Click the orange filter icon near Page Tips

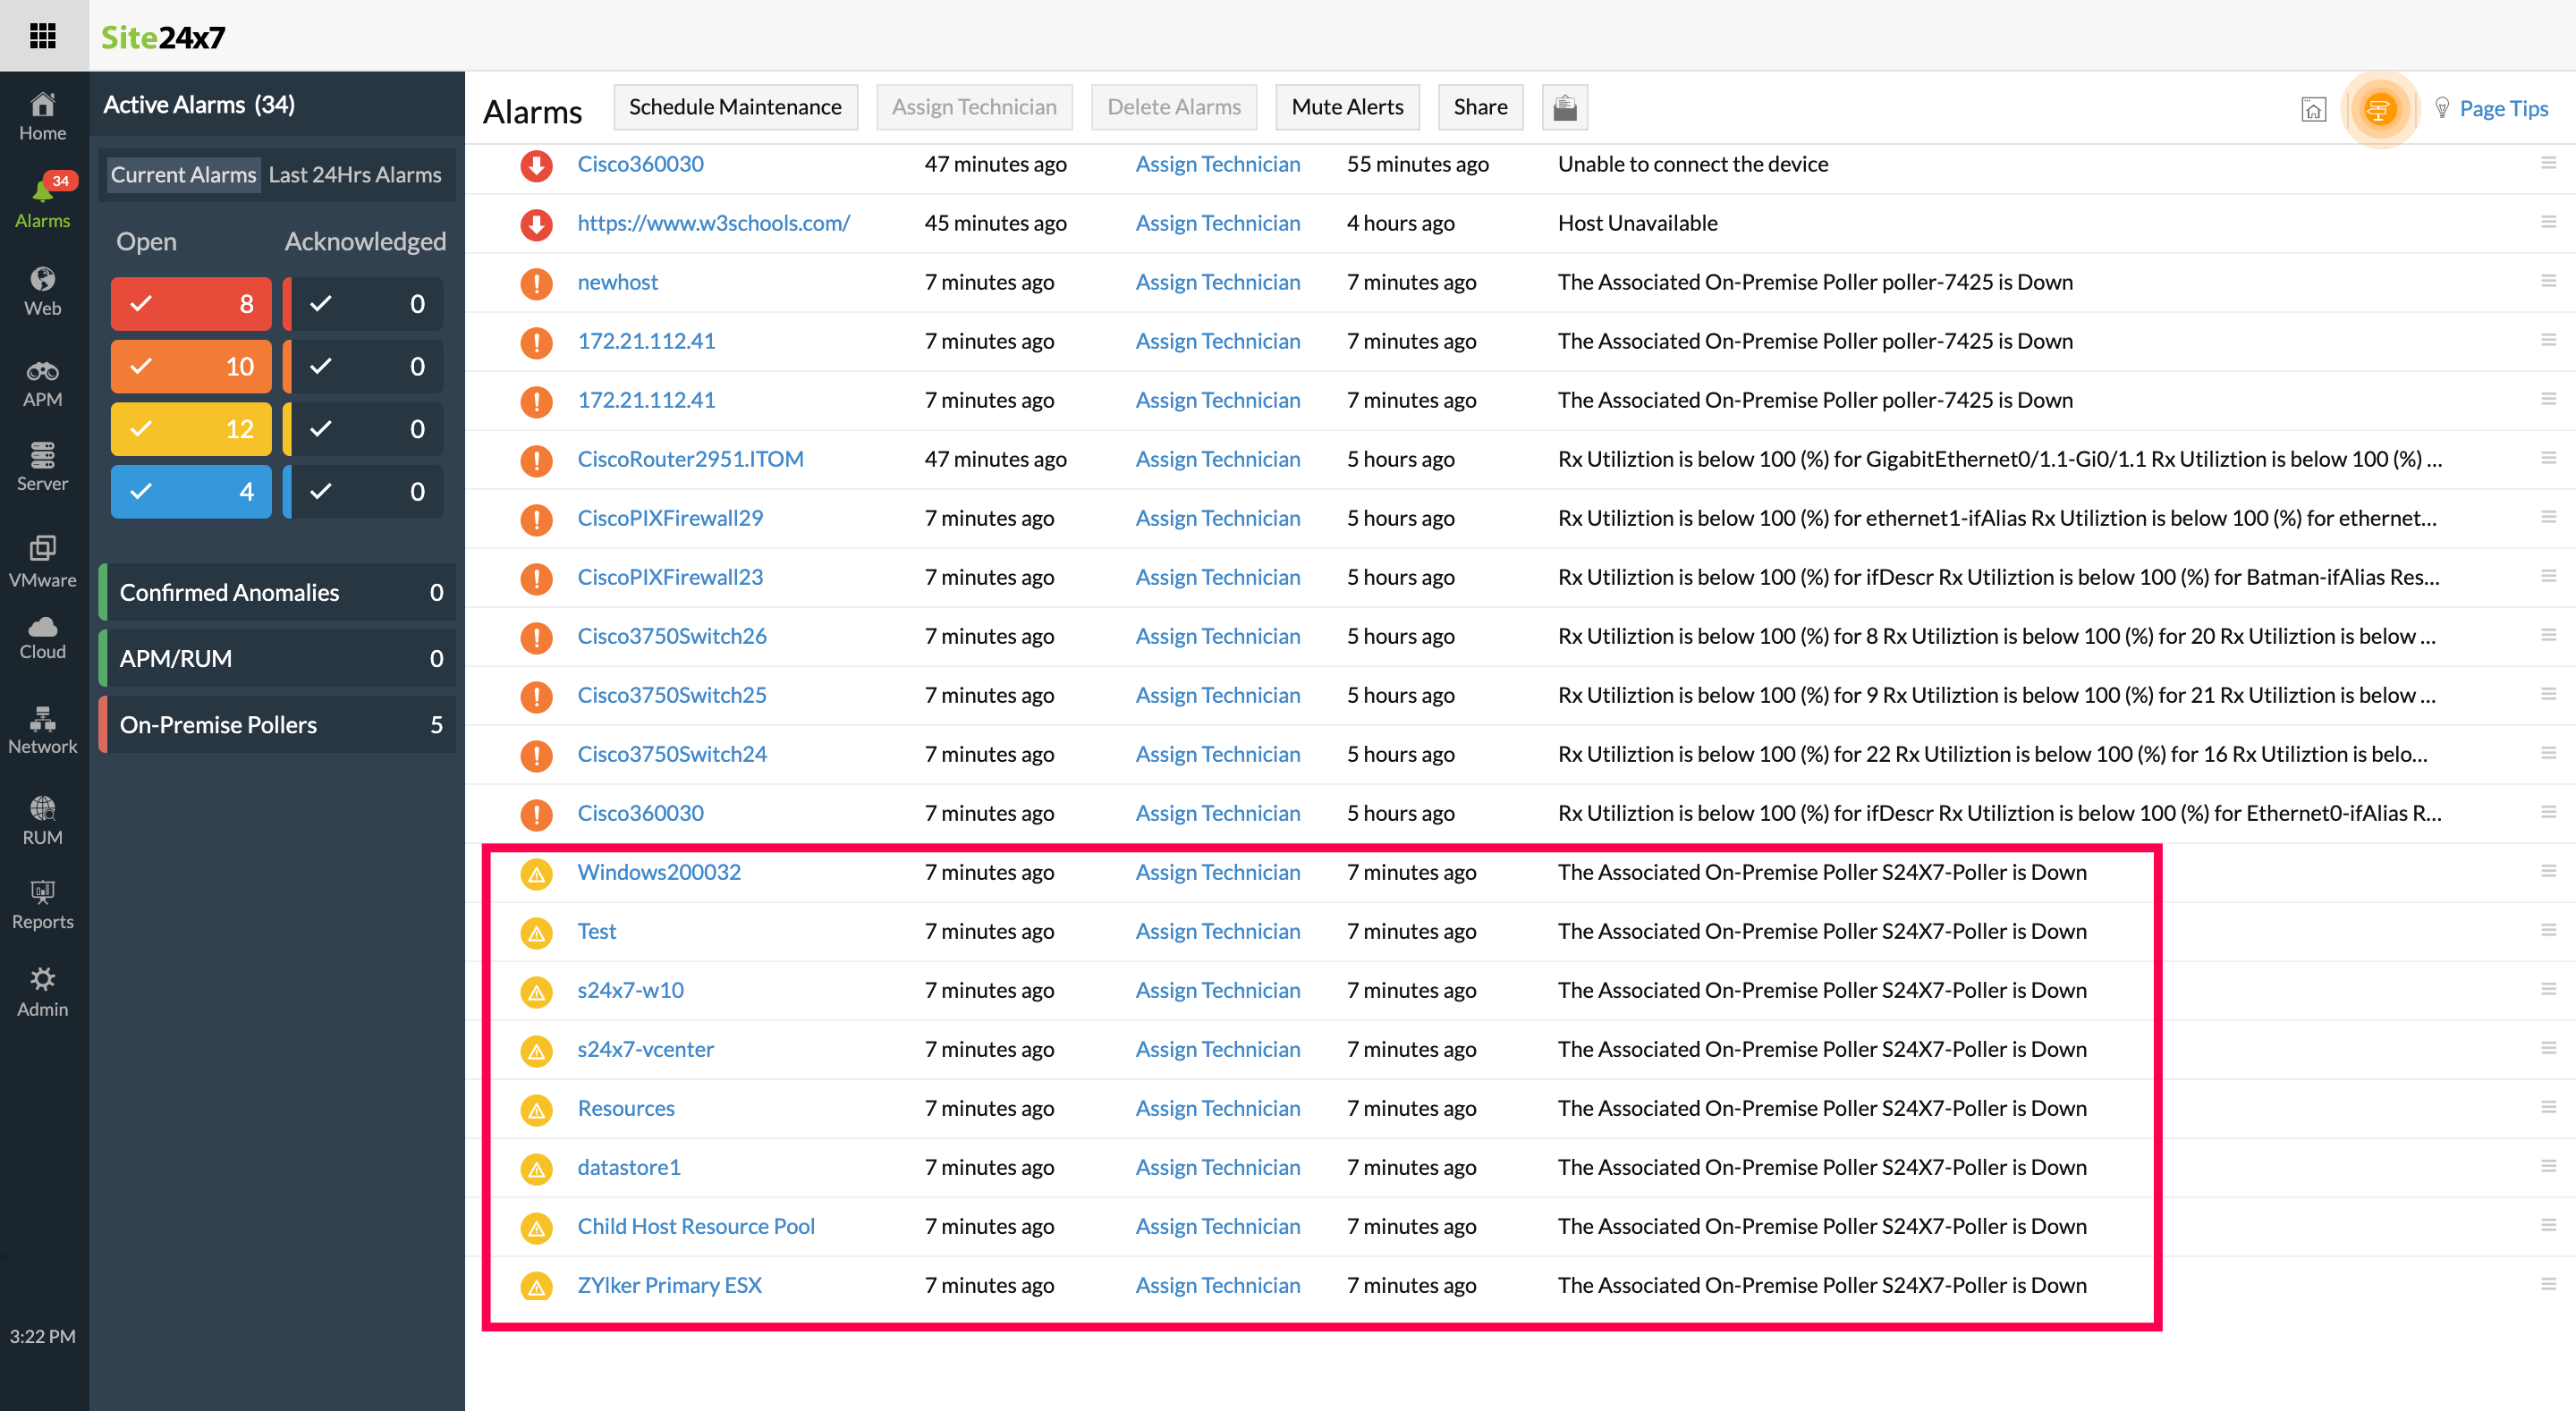pos(2378,108)
